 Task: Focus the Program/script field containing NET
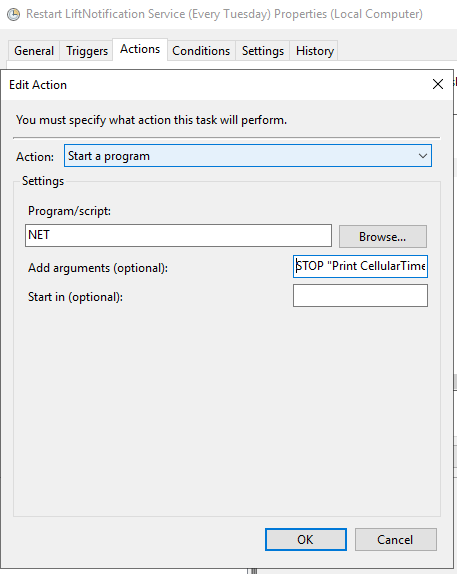tap(178, 235)
